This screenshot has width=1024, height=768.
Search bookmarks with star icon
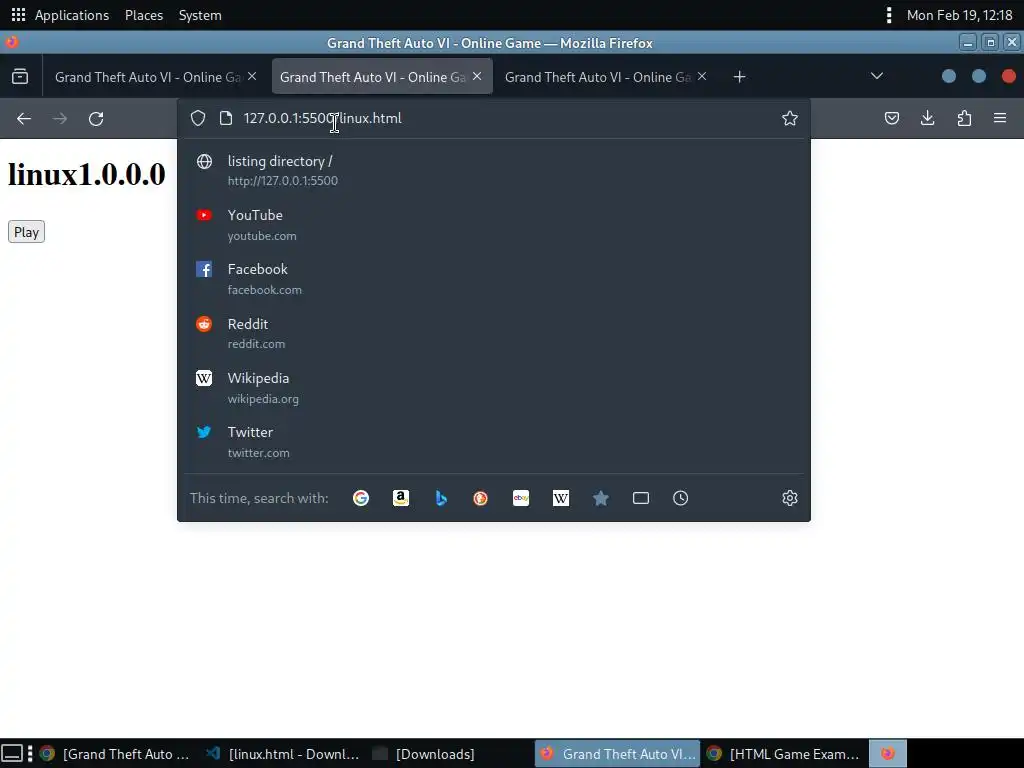601,498
